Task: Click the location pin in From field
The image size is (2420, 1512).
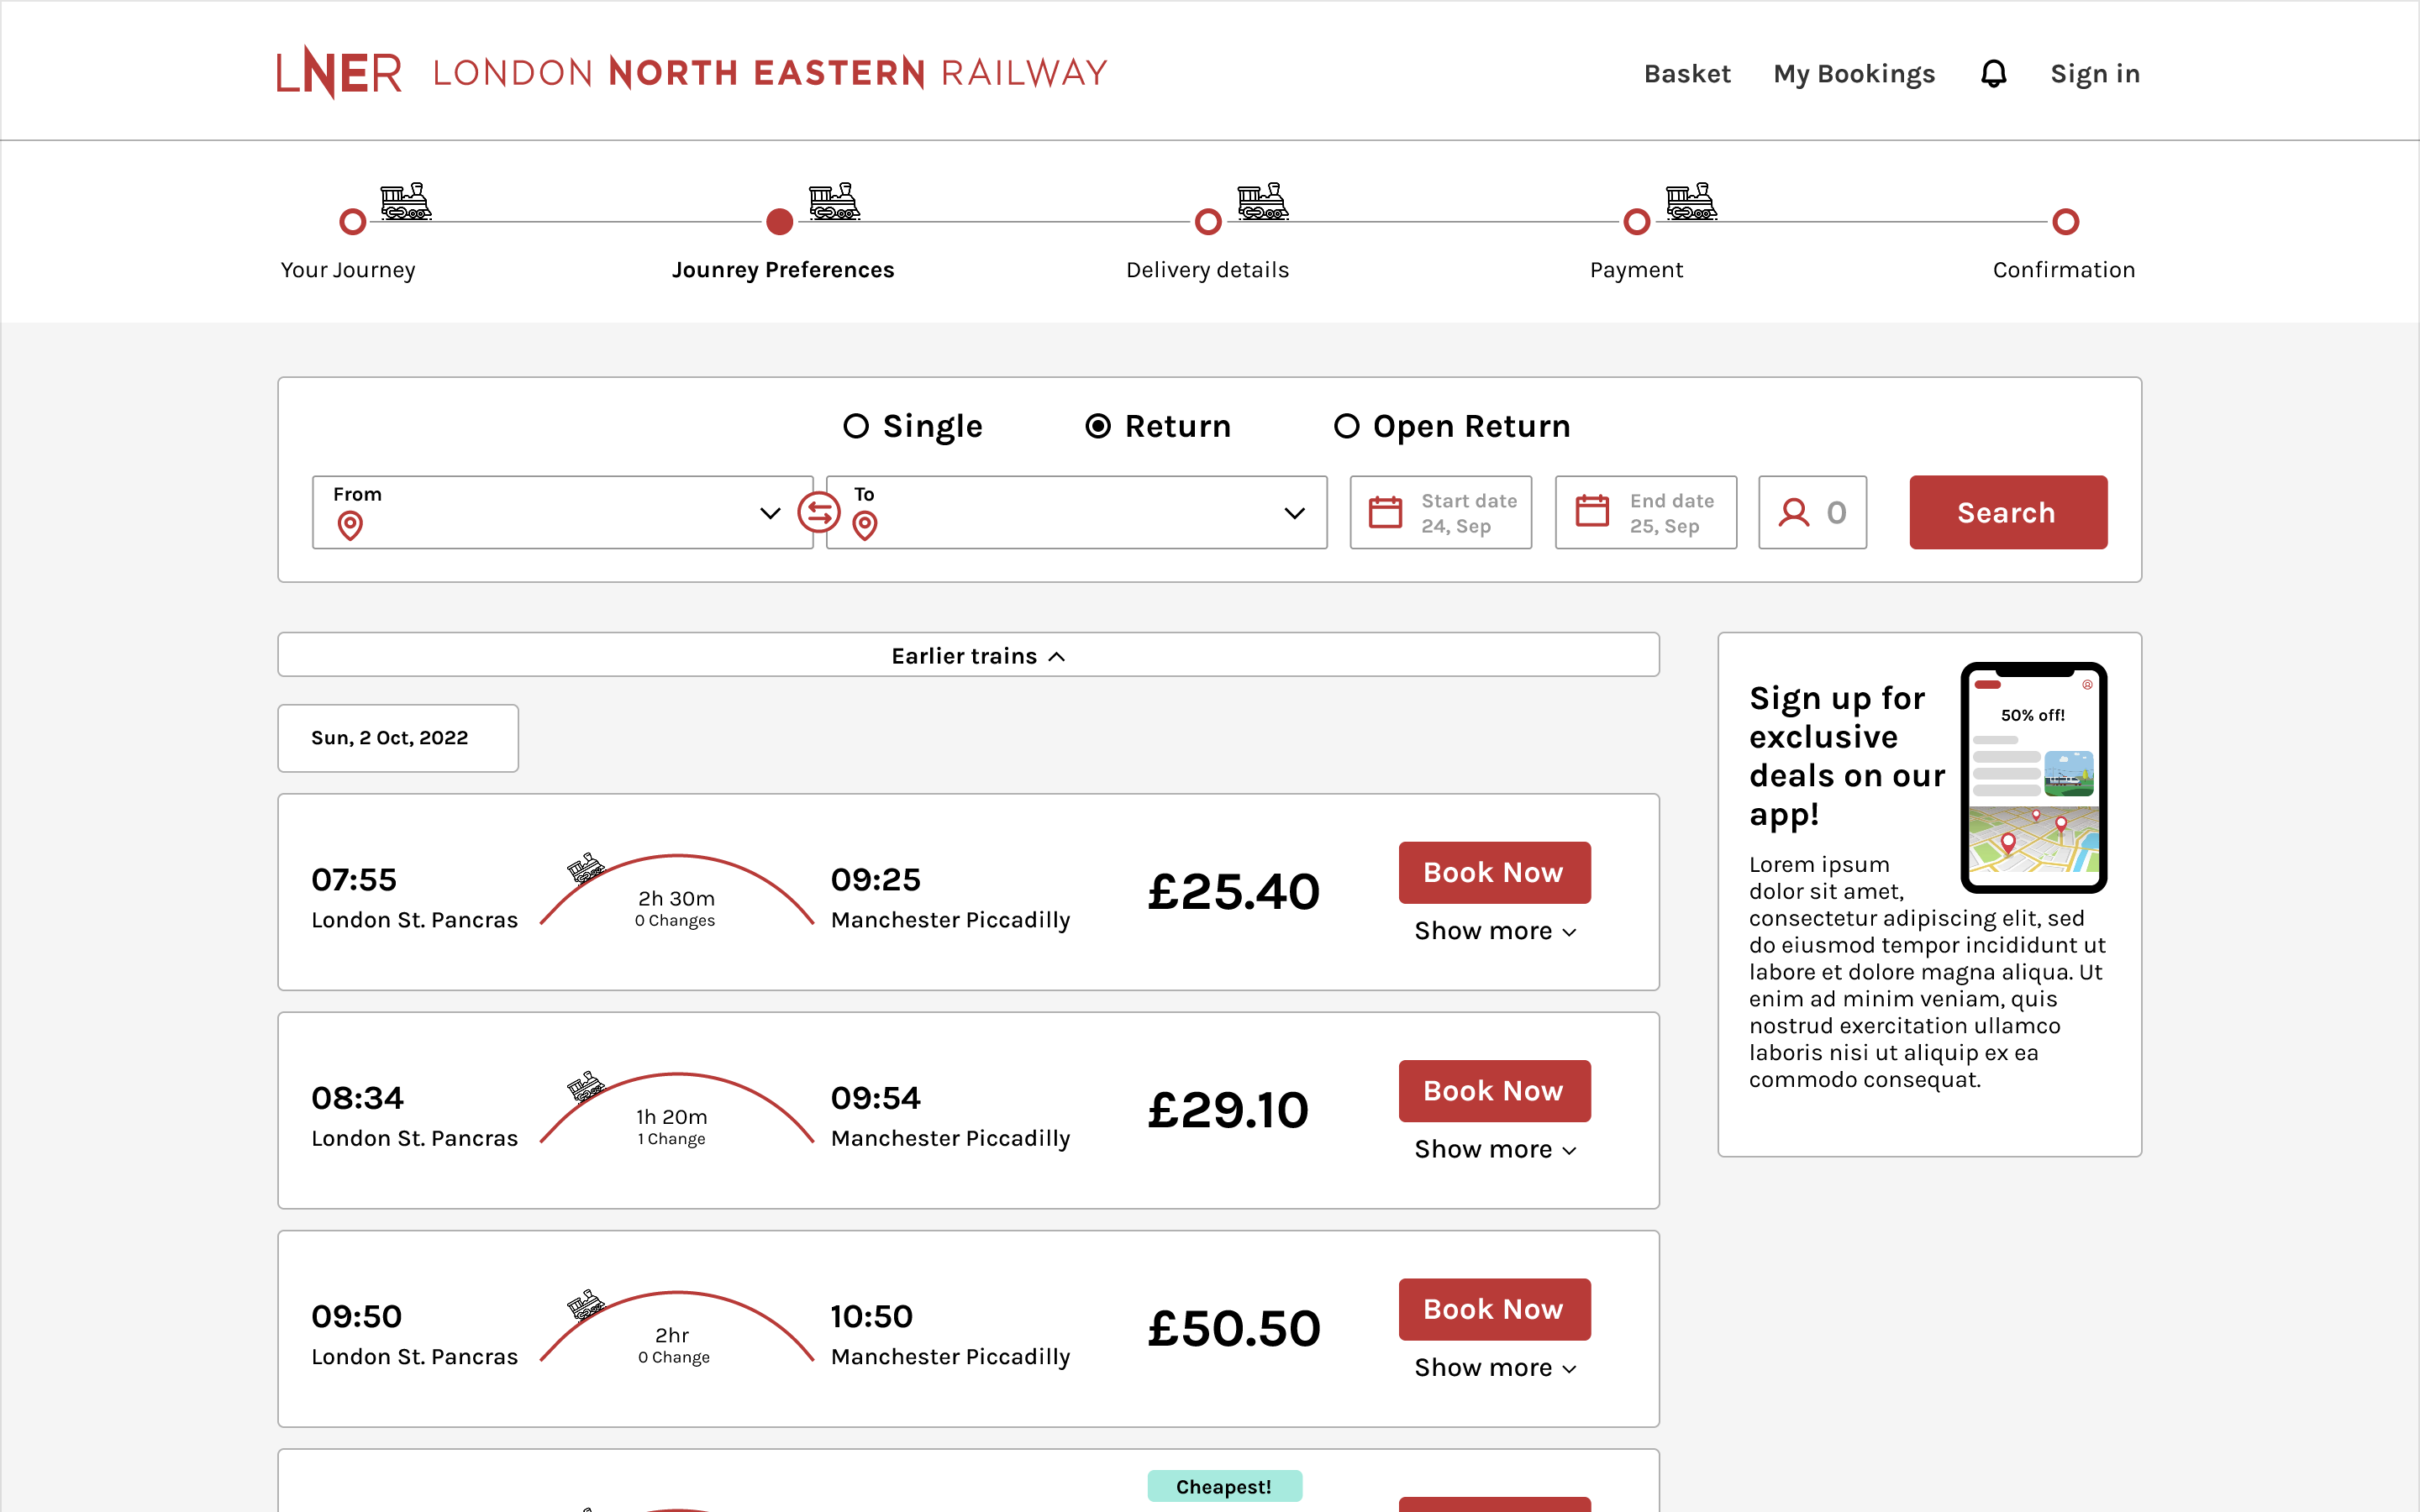Action: tap(350, 525)
